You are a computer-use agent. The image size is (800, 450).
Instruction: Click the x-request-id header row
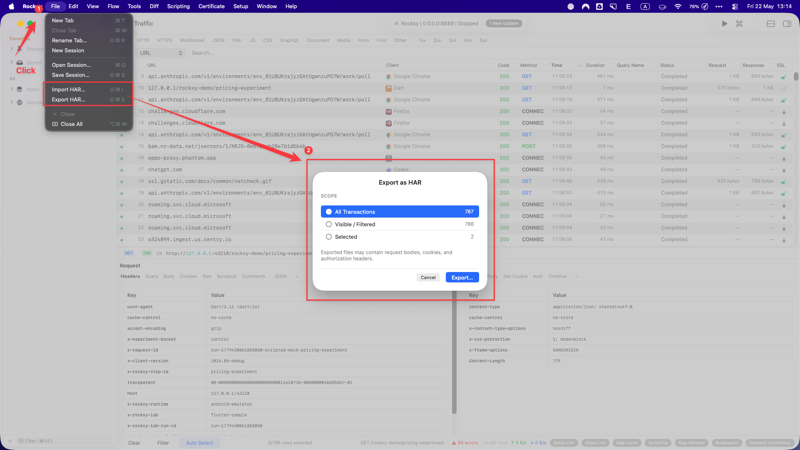tap(286, 350)
